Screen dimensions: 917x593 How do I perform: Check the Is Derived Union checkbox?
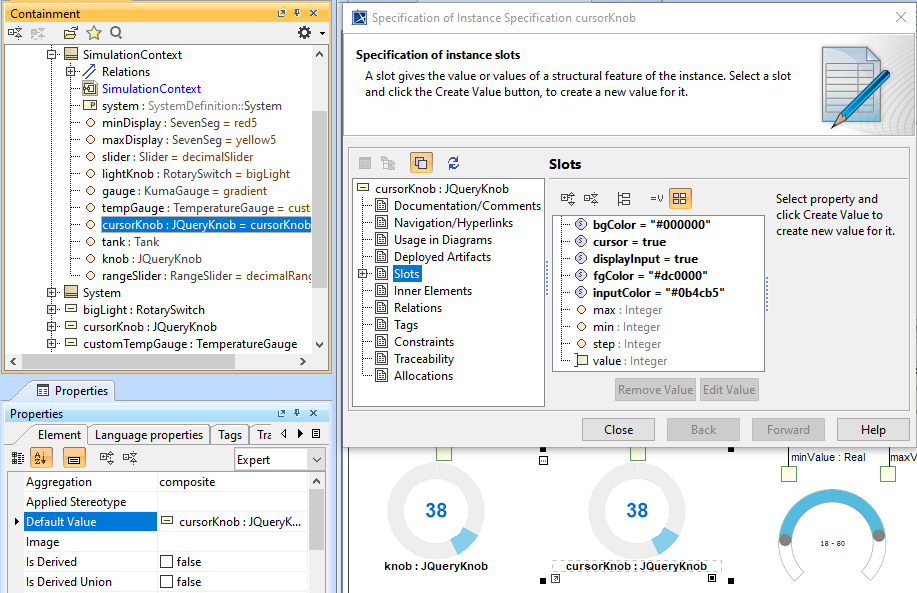tap(166, 582)
